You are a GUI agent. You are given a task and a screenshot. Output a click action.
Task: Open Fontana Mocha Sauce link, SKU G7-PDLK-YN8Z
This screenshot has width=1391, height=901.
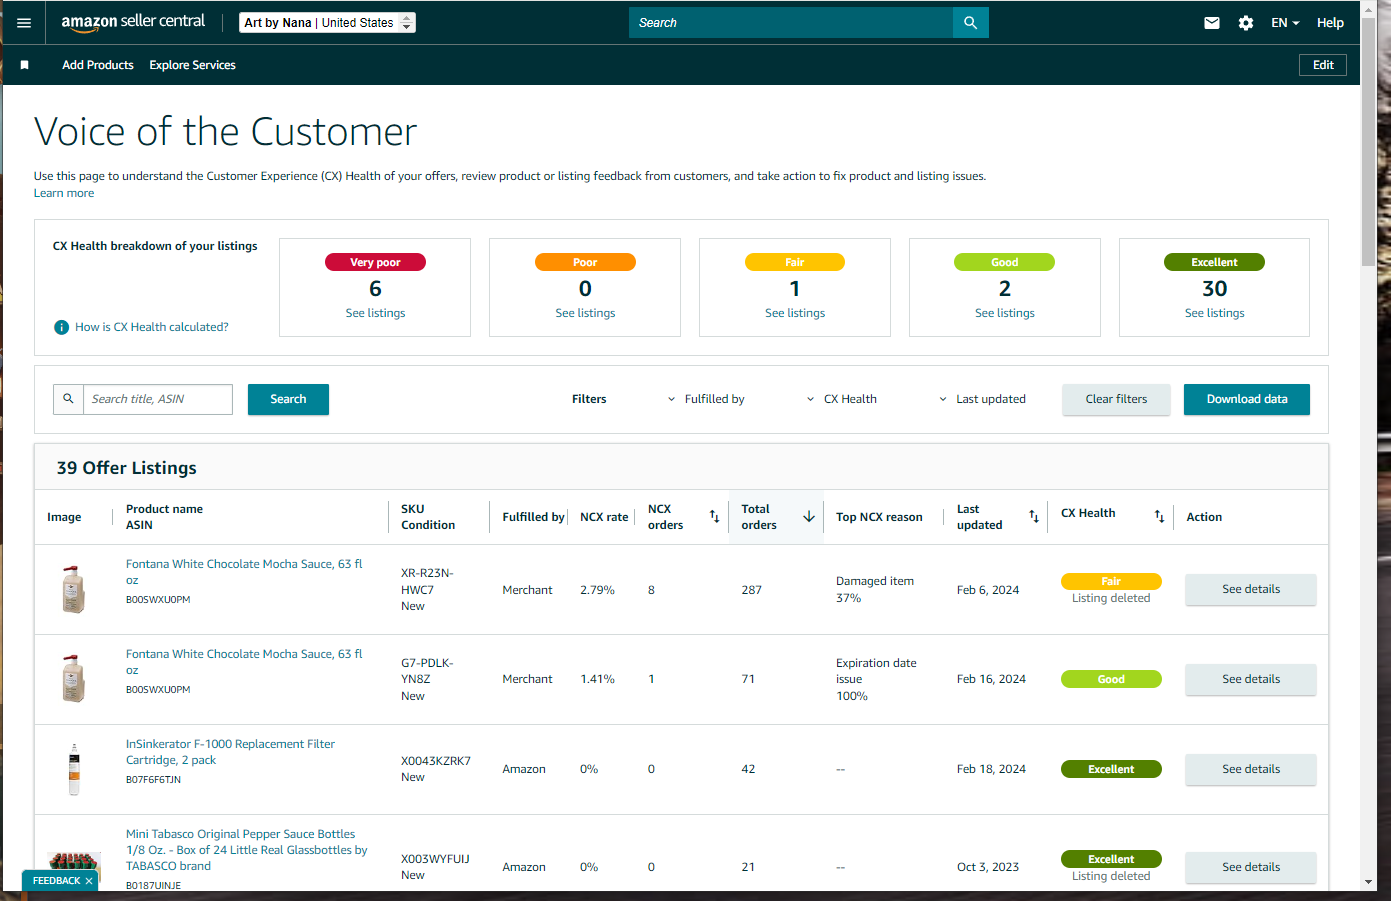click(244, 662)
